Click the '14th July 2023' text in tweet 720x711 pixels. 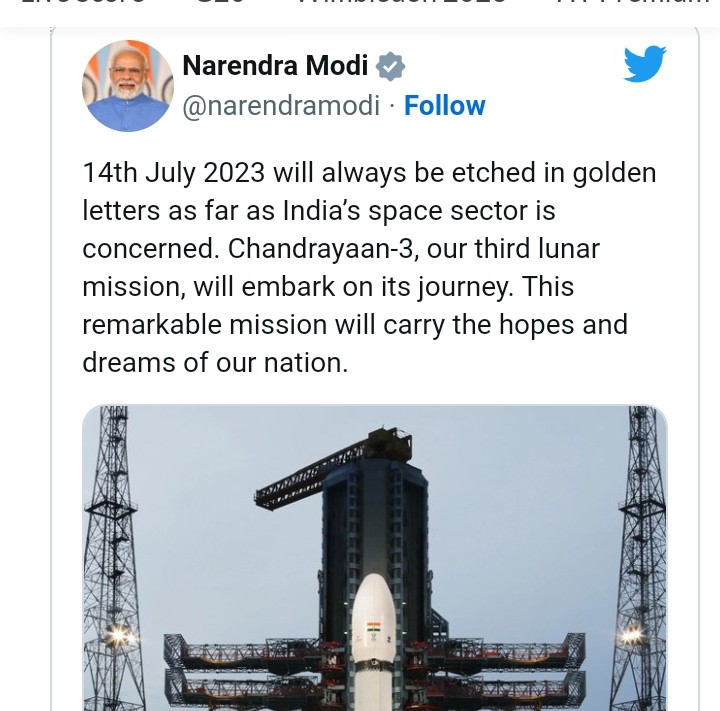(174, 173)
